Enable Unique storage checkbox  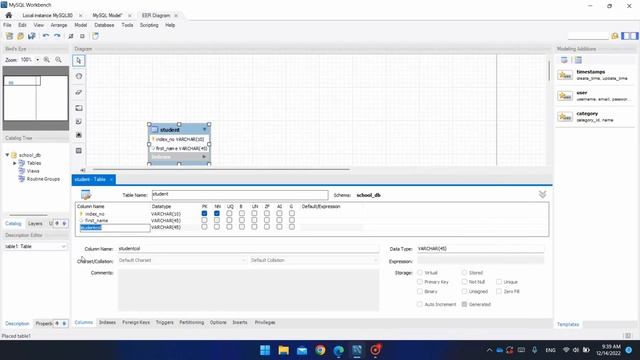pyautogui.click(x=499, y=282)
